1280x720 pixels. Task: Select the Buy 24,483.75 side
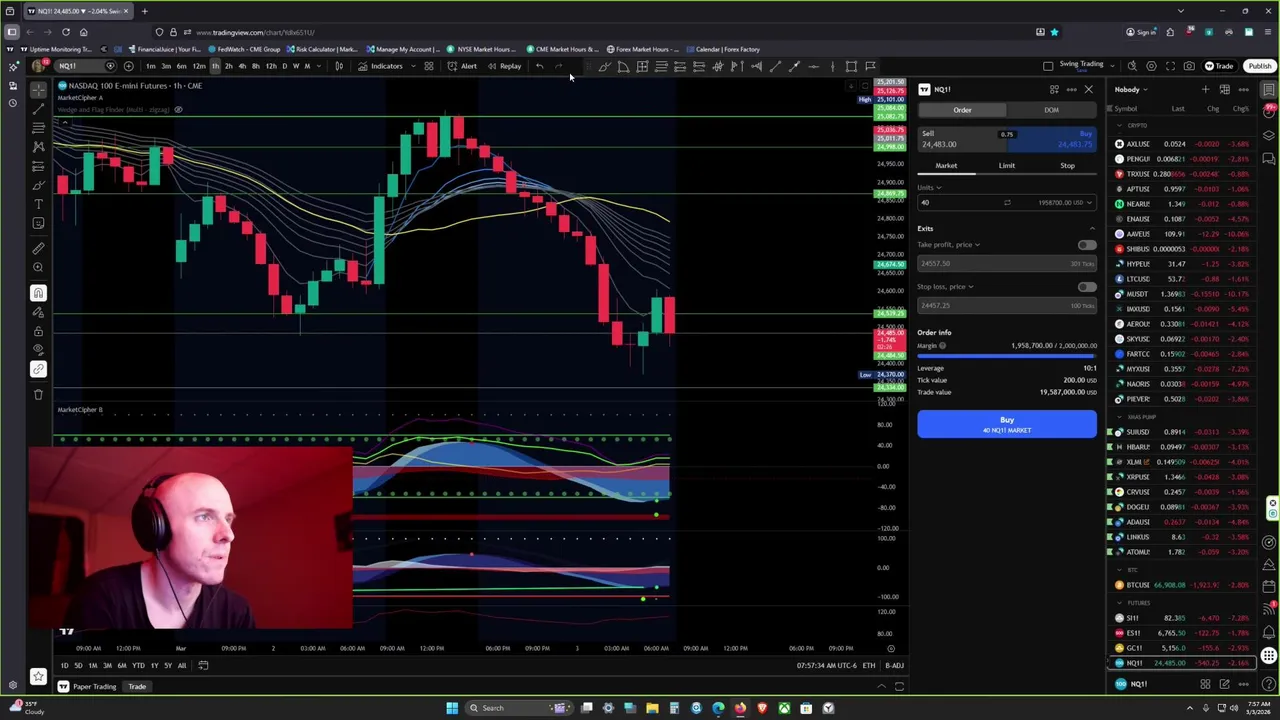[x=1053, y=139]
